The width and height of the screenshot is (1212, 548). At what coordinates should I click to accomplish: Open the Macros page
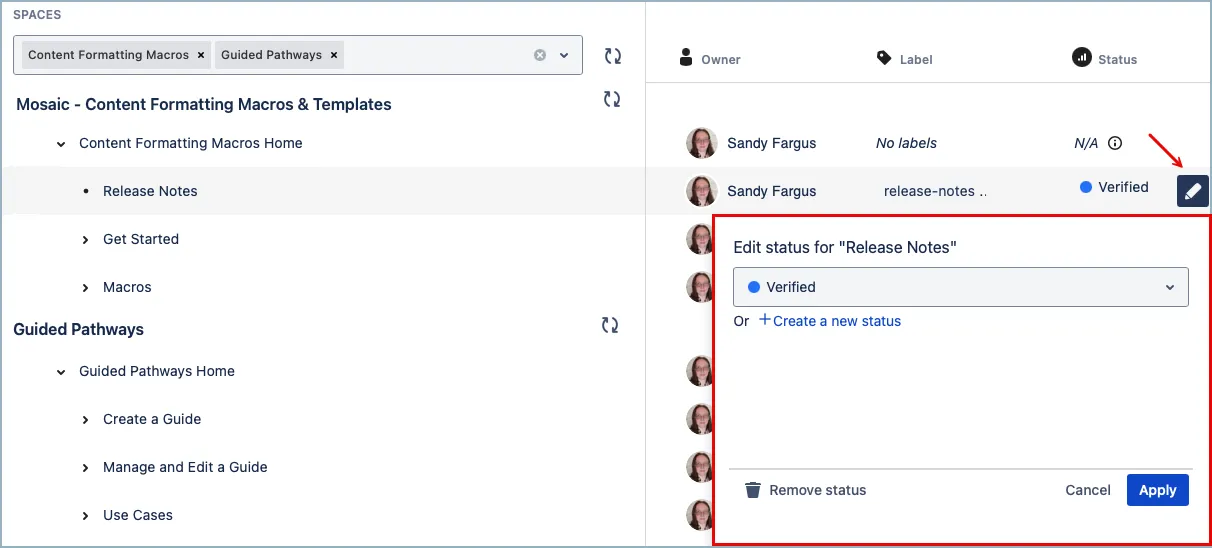pos(127,287)
